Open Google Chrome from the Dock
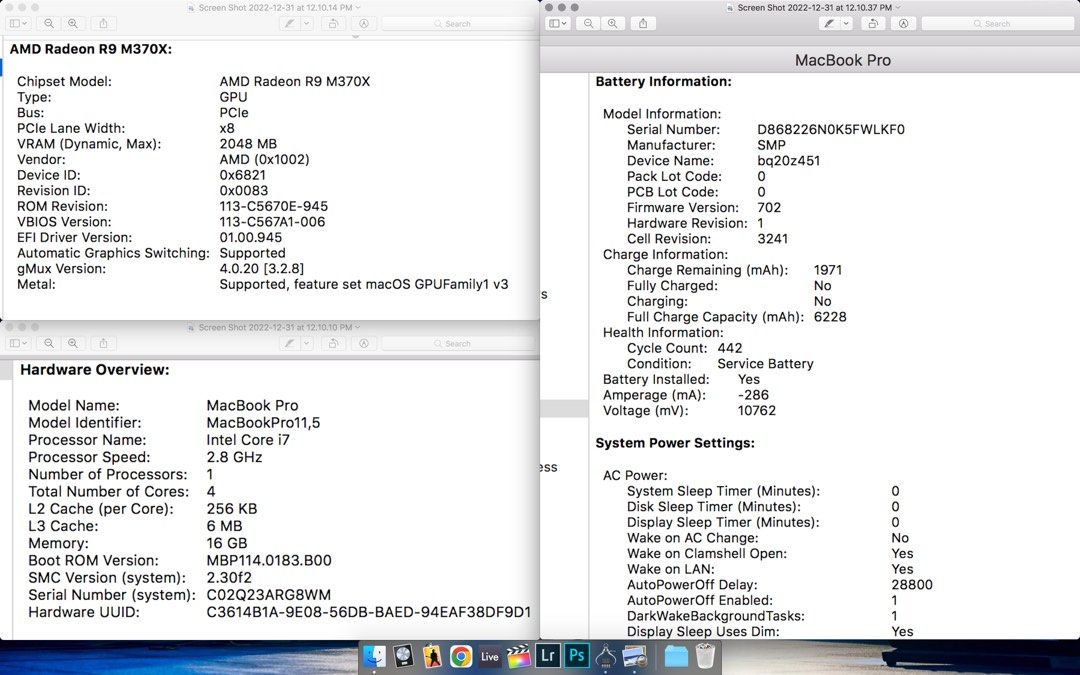The height and width of the screenshot is (675, 1080). coord(461,656)
